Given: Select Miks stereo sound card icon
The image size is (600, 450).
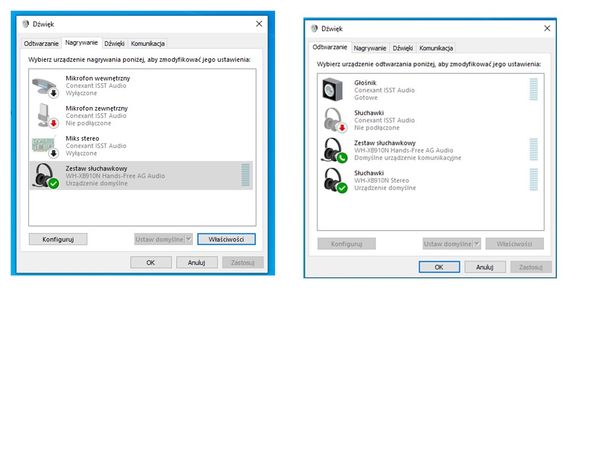Looking at the screenshot, I should (46, 145).
